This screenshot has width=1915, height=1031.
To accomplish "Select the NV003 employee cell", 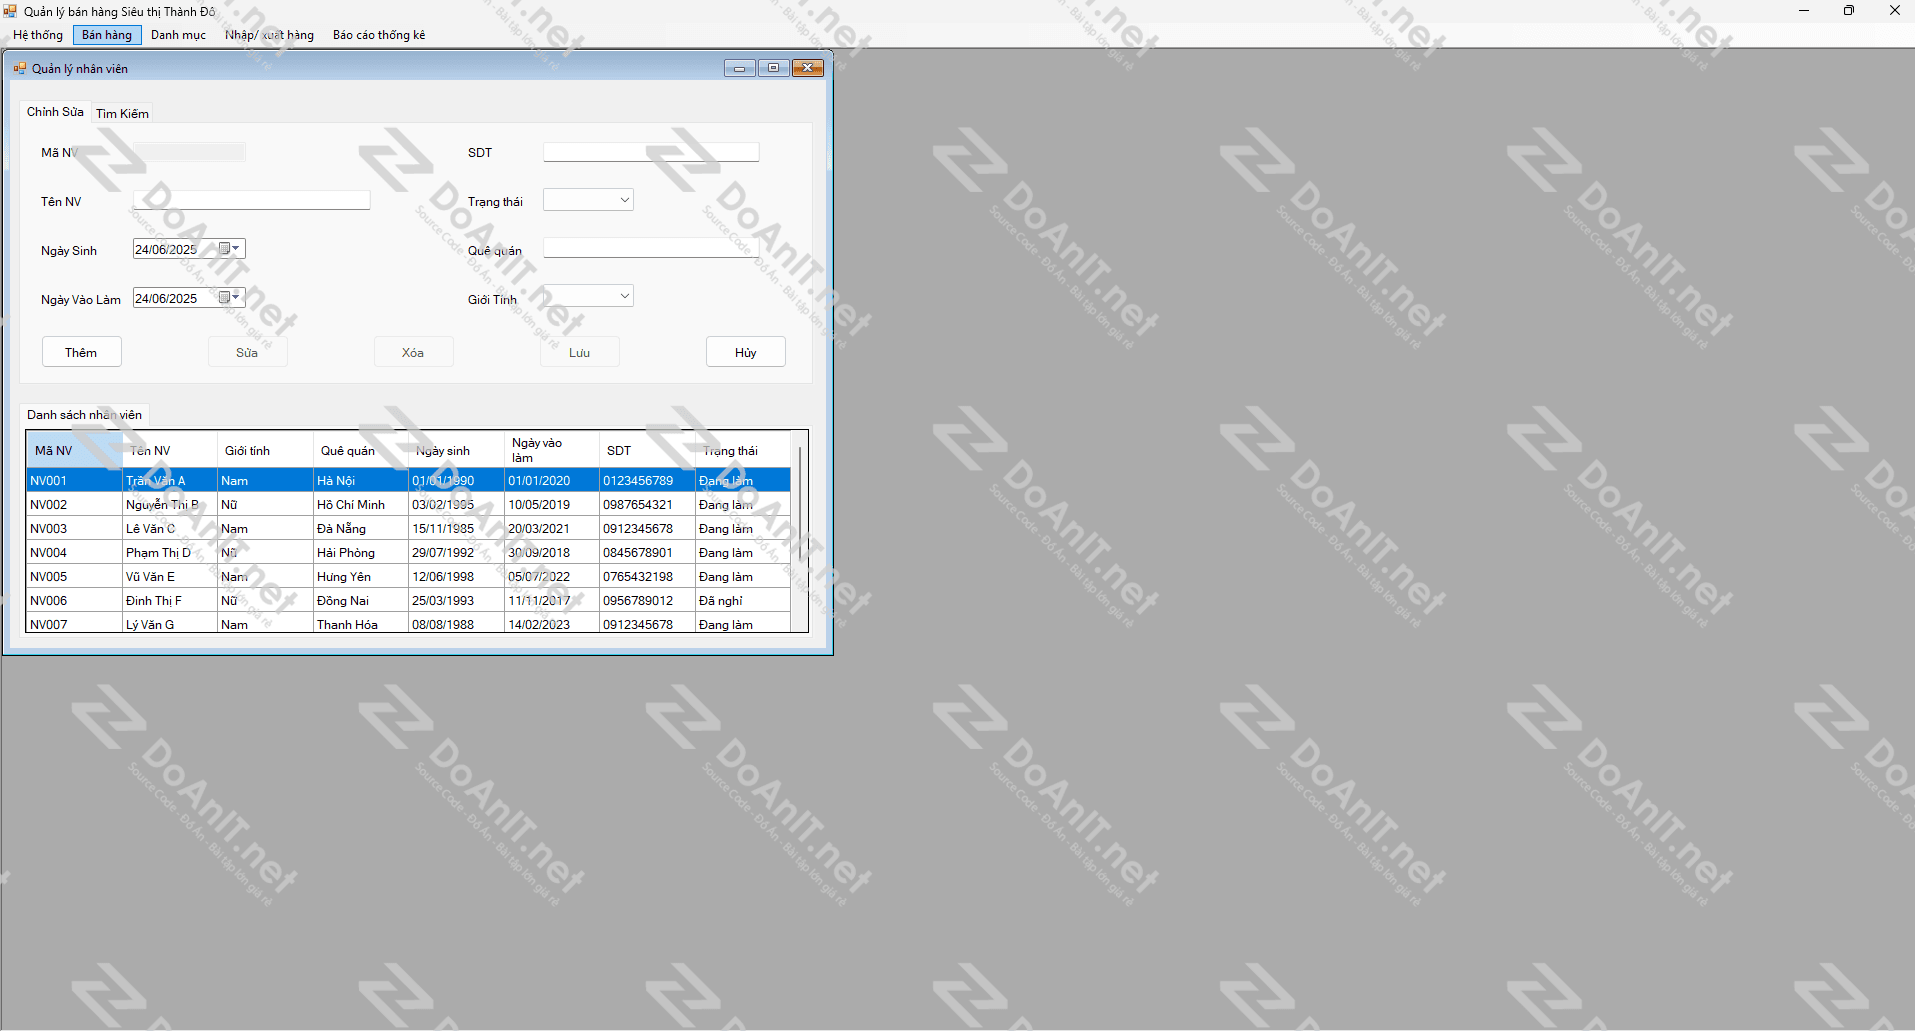I will pyautogui.click(x=74, y=529).
